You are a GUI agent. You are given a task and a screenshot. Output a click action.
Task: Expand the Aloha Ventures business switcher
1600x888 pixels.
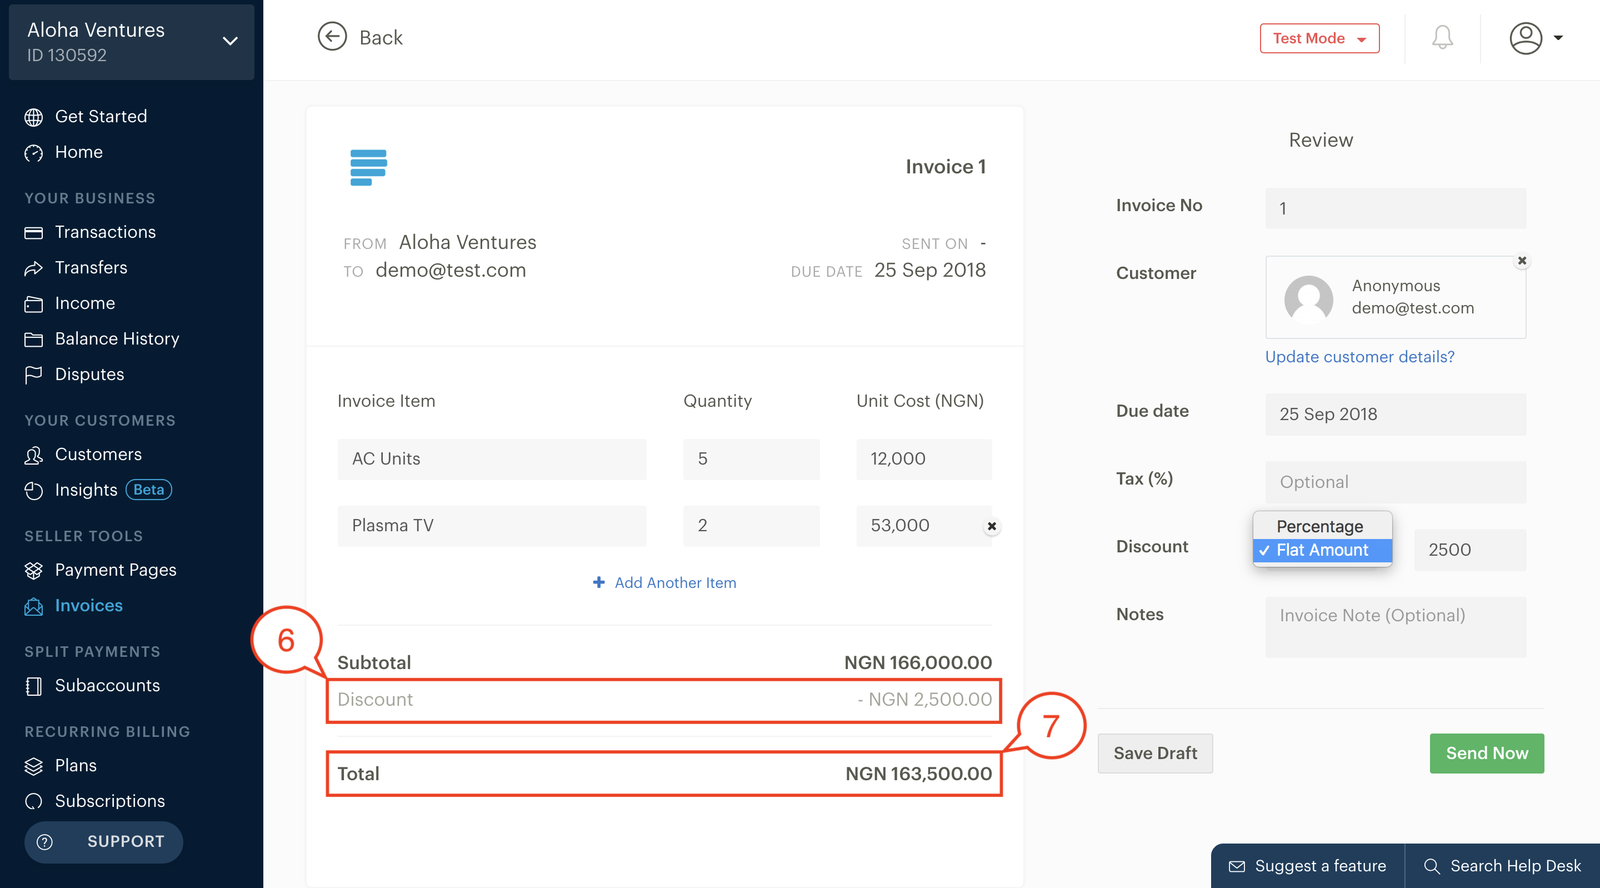[230, 41]
